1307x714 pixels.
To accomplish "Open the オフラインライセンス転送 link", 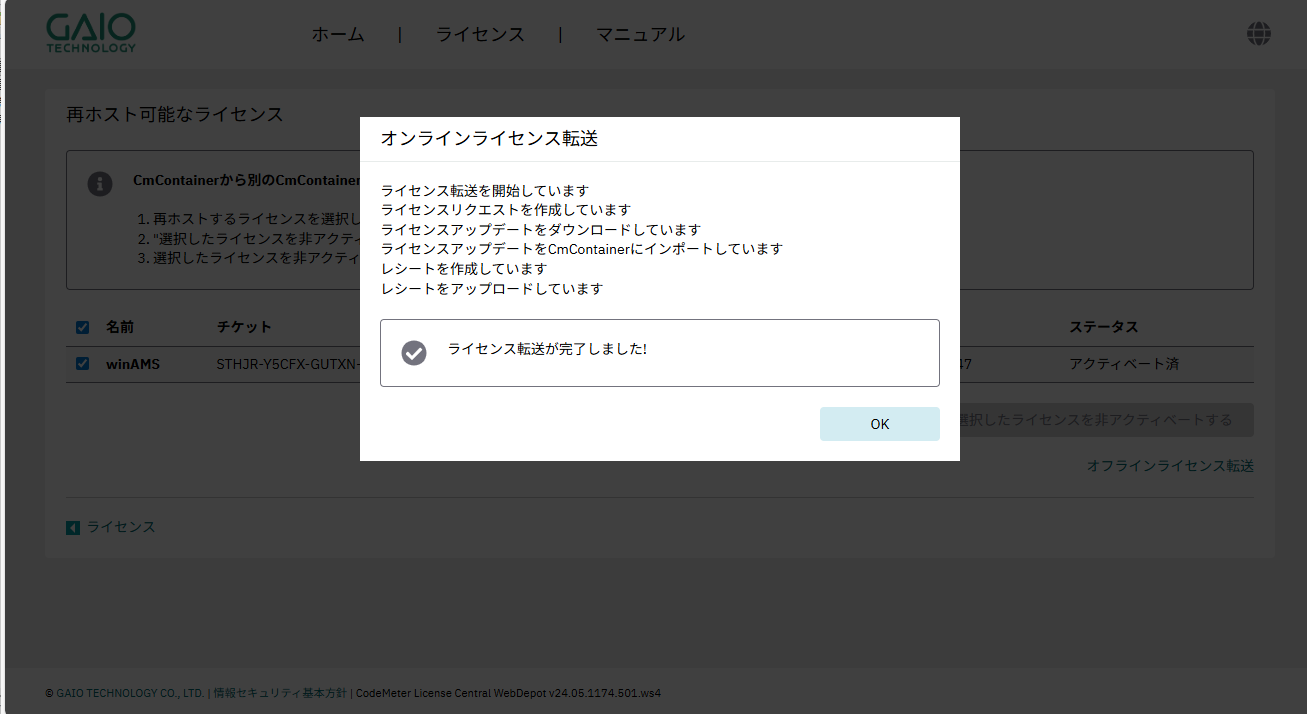I will (1170, 466).
